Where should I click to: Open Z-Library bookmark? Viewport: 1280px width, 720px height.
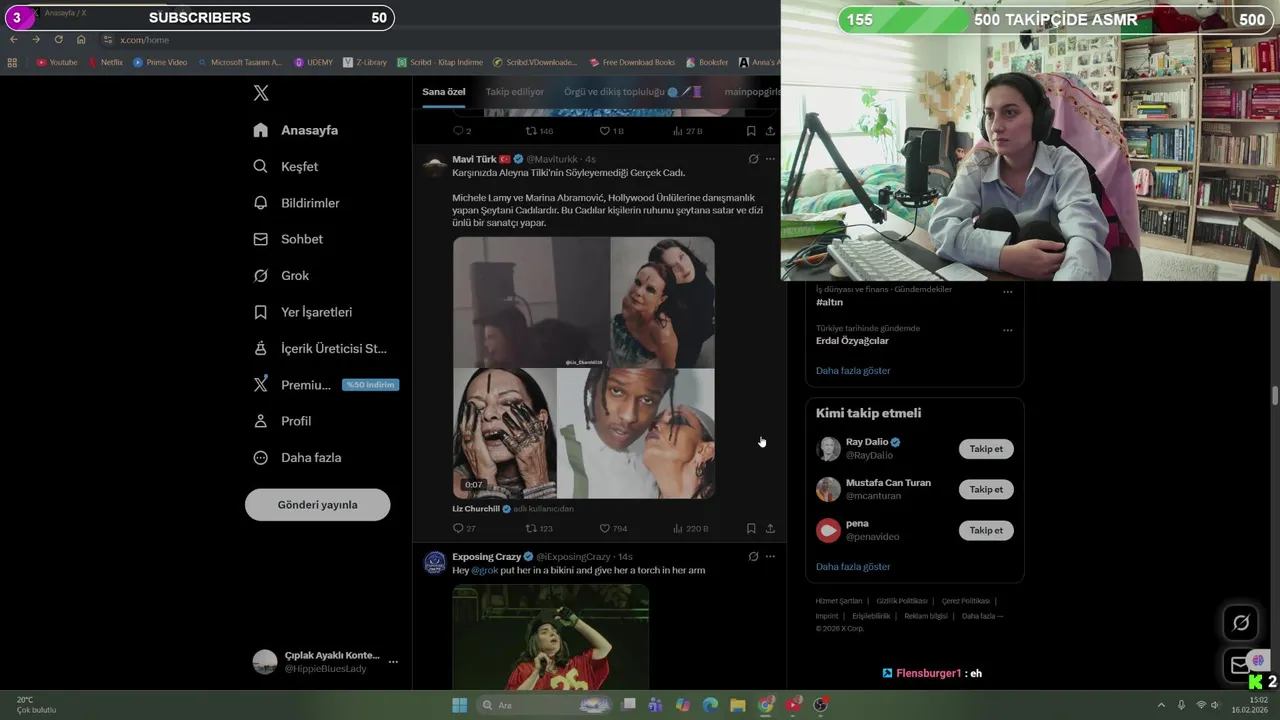[x=365, y=62]
